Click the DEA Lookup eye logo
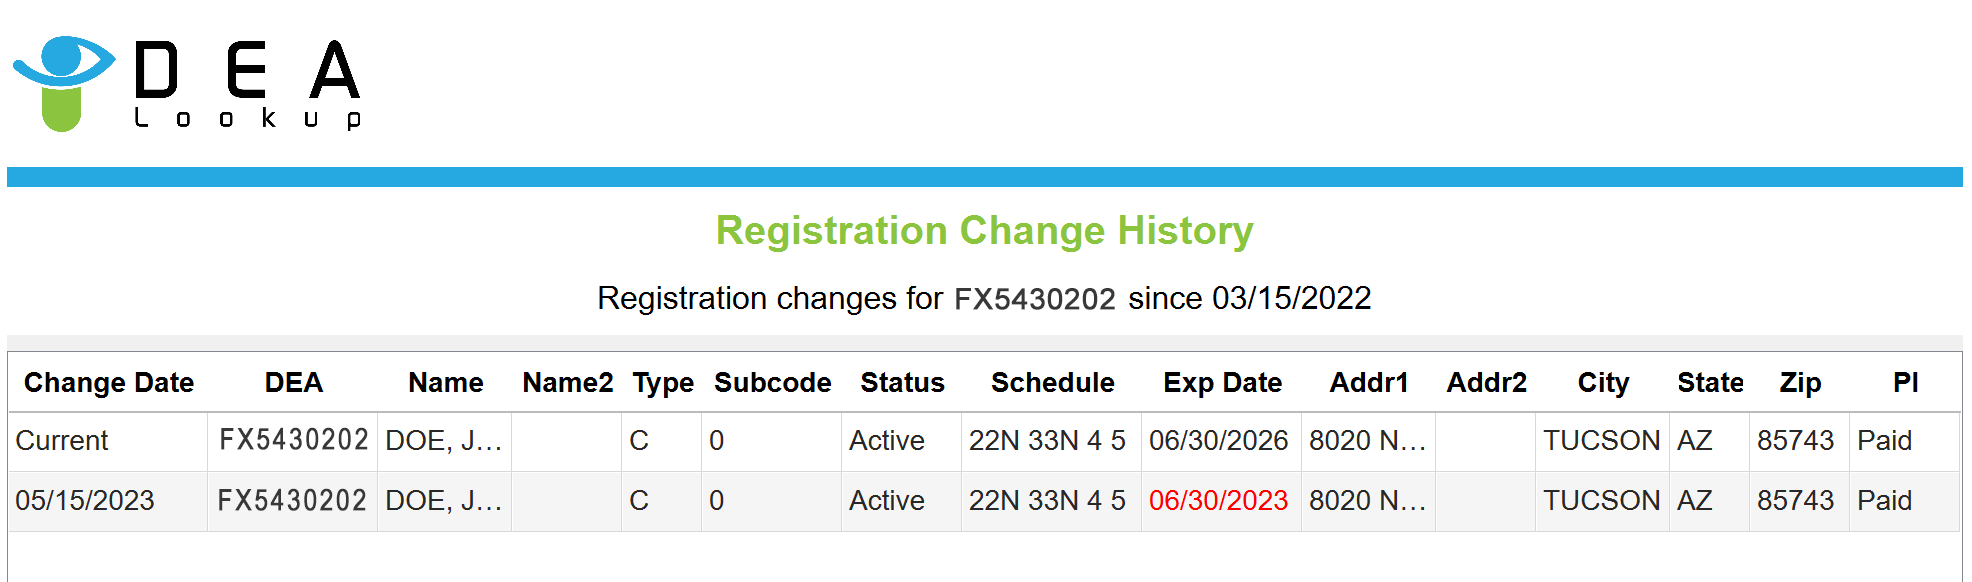1972x582 pixels. coord(63,82)
